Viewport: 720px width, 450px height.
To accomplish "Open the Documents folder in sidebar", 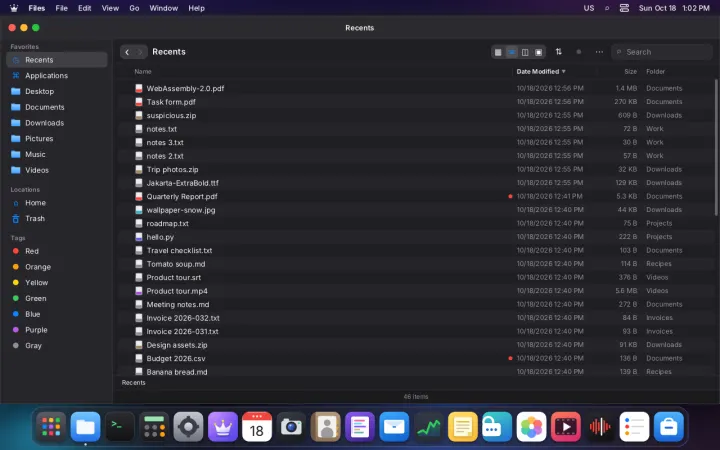I will click(57, 107).
